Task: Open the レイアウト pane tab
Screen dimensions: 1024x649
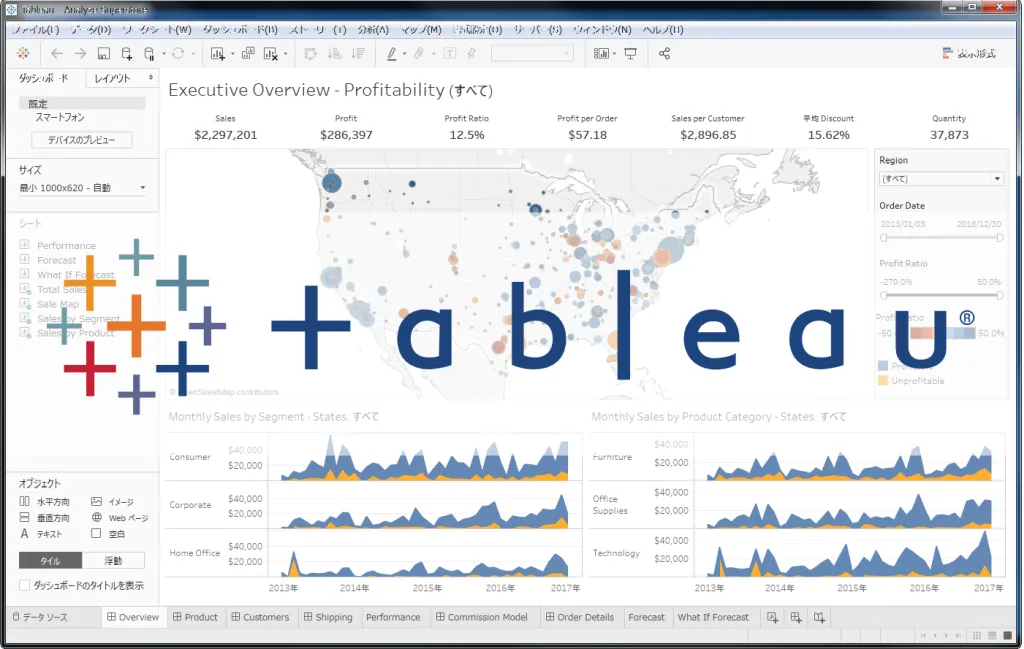Action: pos(118,78)
